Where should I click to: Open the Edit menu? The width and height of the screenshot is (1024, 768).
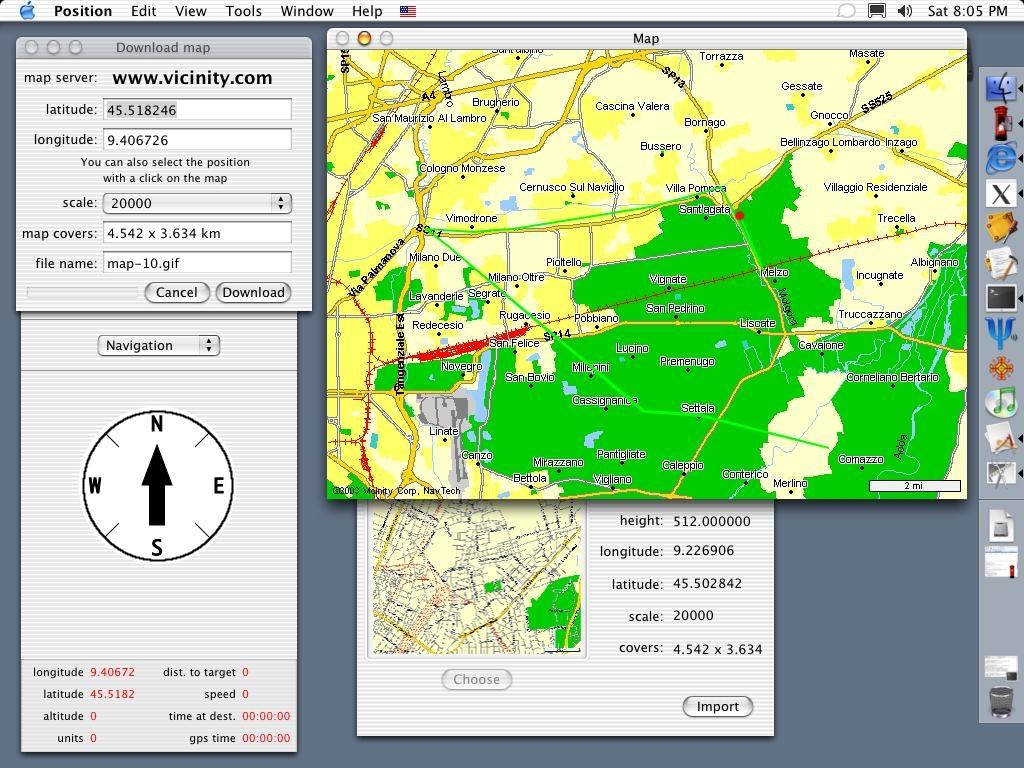(x=143, y=11)
